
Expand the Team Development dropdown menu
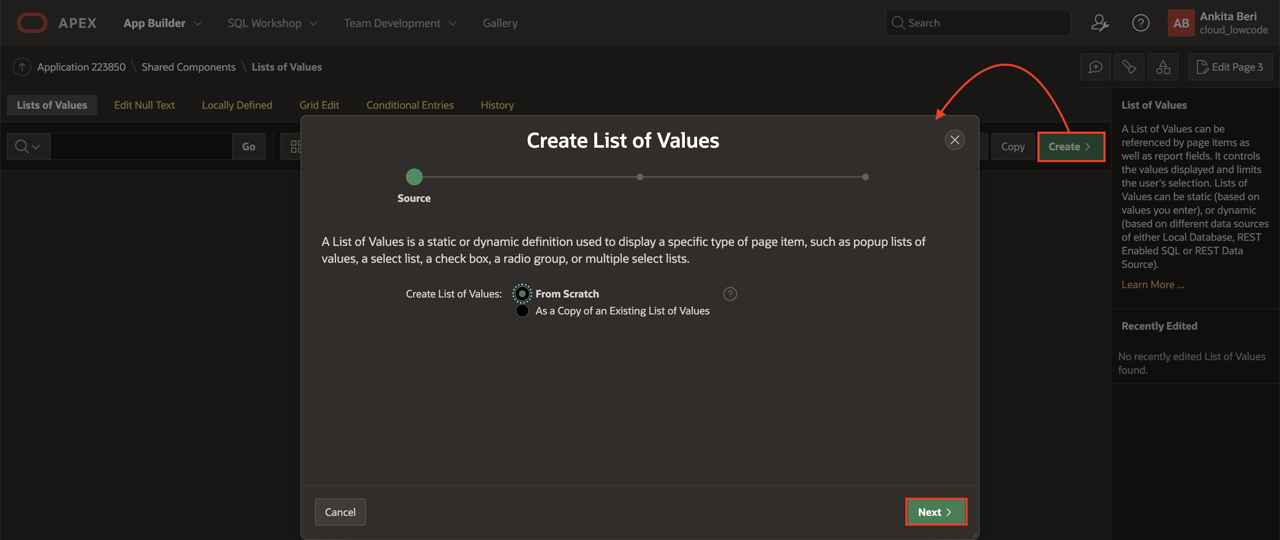click(400, 23)
